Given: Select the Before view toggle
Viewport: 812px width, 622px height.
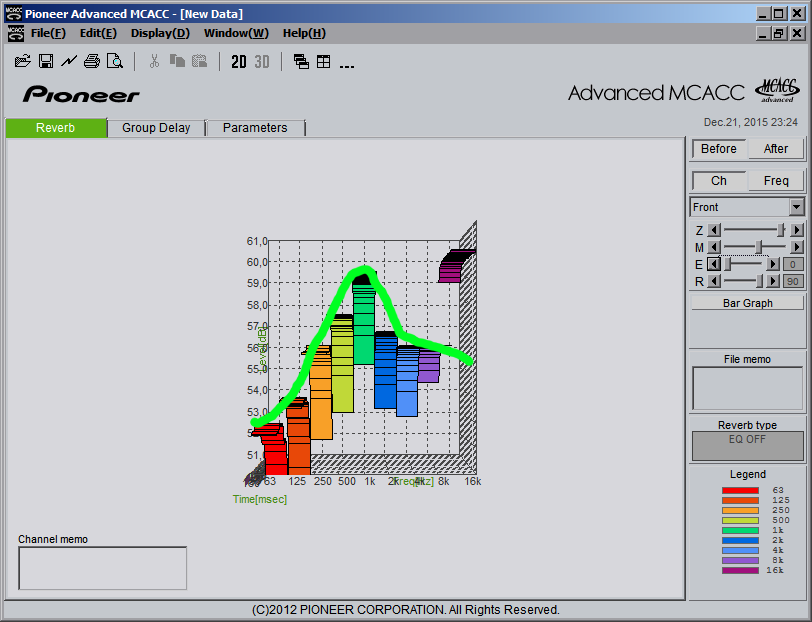Looking at the screenshot, I should pyautogui.click(x=719, y=149).
